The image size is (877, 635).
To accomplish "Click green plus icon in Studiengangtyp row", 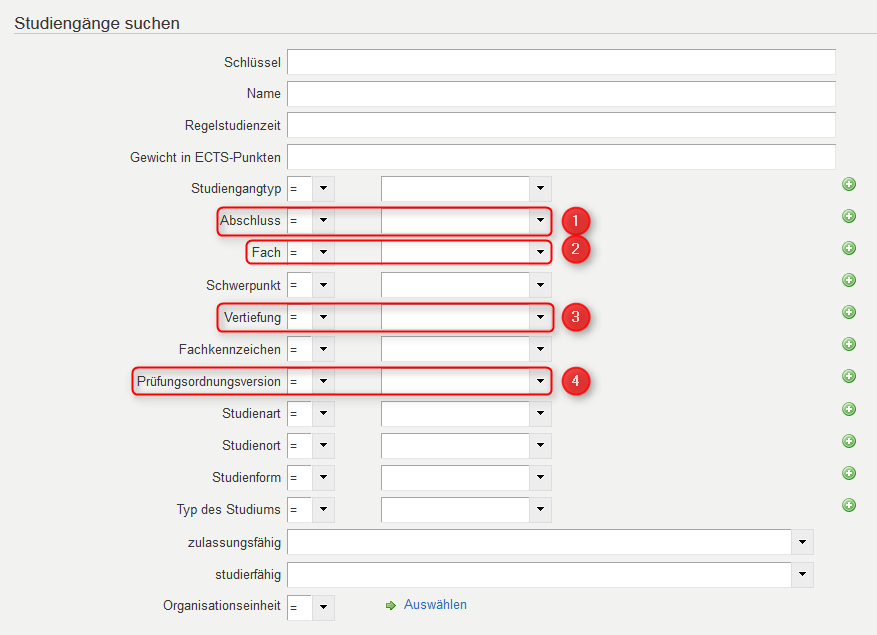I will tap(848, 184).
